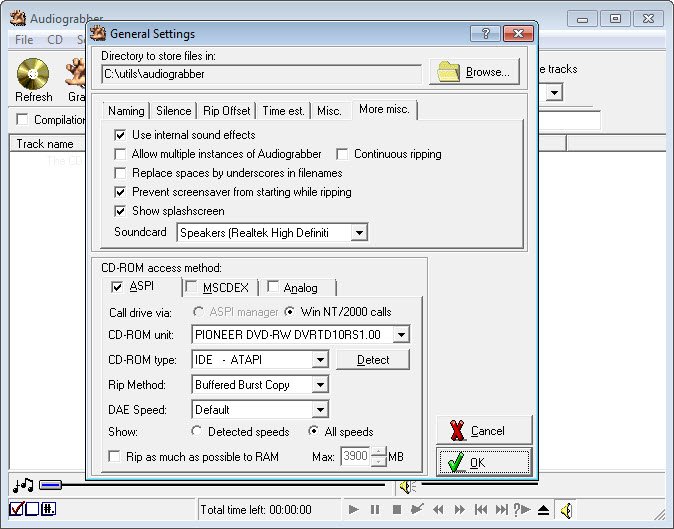
Task: Click the red check-all tracks icon
Action: (x=16, y=509)
